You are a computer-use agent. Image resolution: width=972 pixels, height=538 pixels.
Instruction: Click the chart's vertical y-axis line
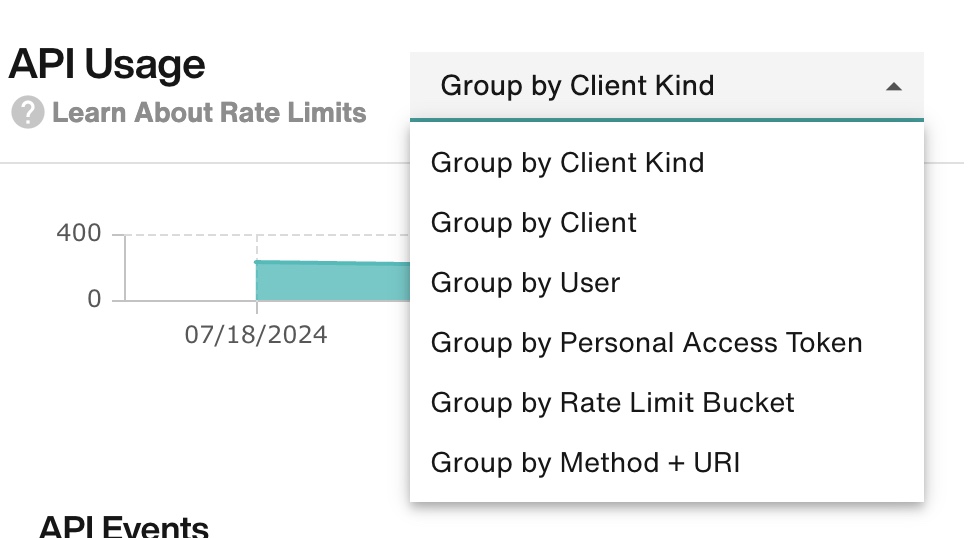coord(125,268)
